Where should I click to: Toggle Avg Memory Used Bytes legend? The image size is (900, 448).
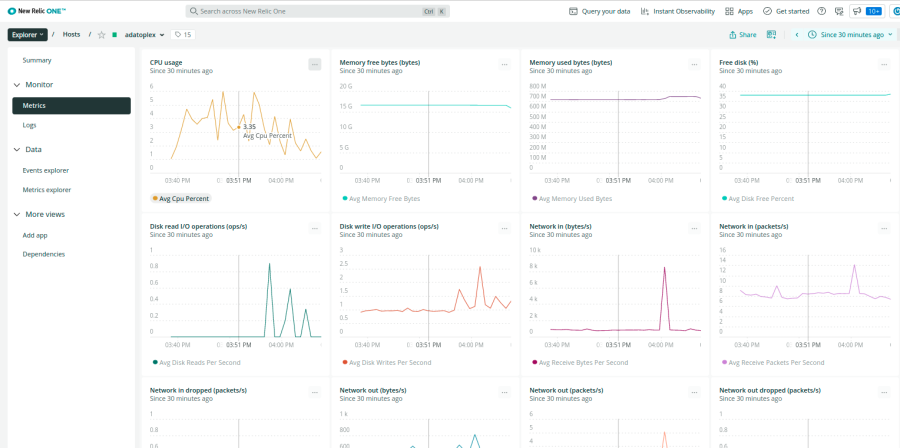point(574,198)
